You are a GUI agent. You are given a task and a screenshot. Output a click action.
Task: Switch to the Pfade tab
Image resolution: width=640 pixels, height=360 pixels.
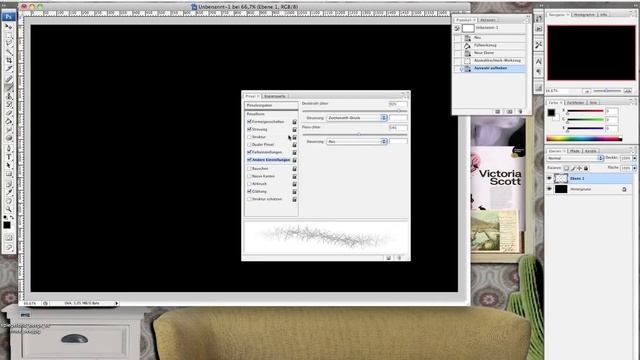coord(575,151)
